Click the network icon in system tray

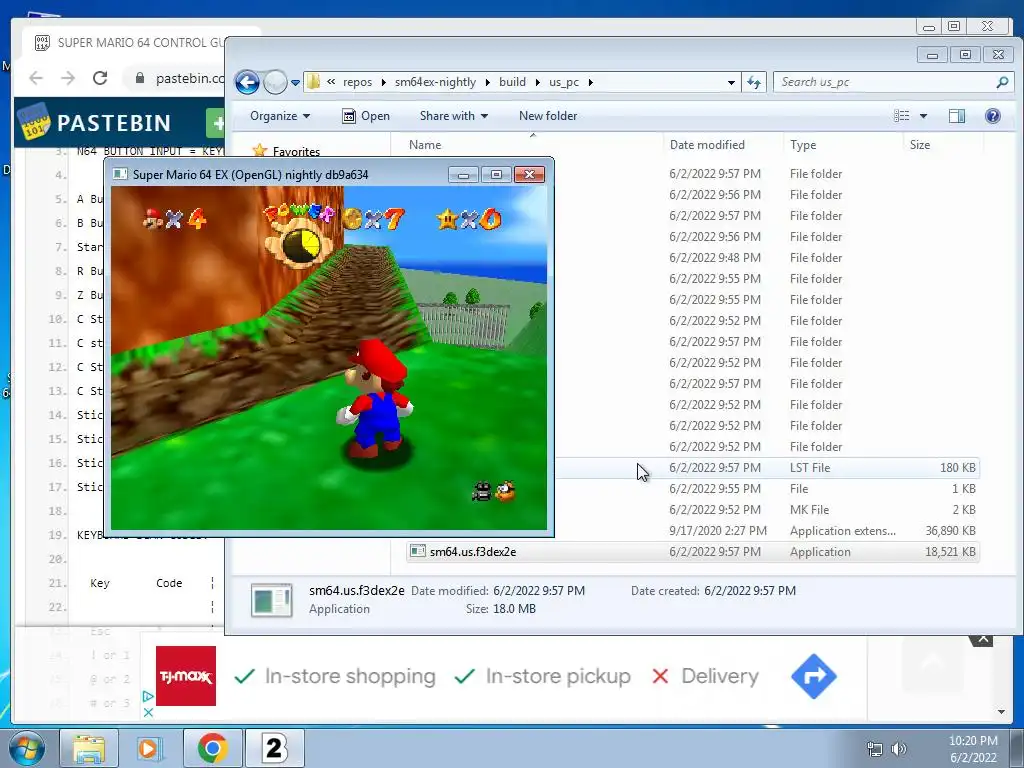(874, 749)
